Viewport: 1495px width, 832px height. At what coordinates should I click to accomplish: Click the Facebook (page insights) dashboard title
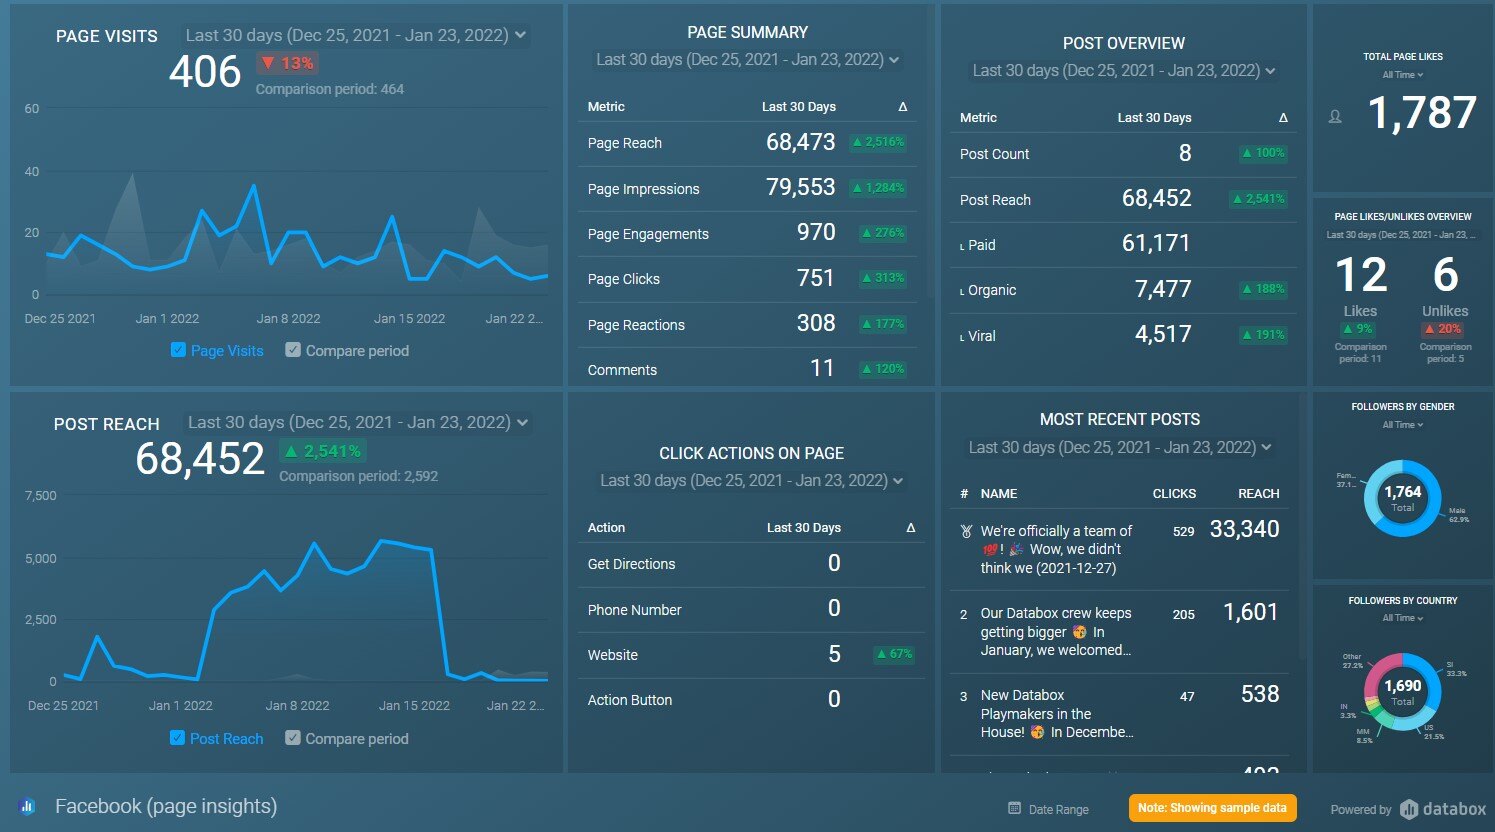[166, 806]
